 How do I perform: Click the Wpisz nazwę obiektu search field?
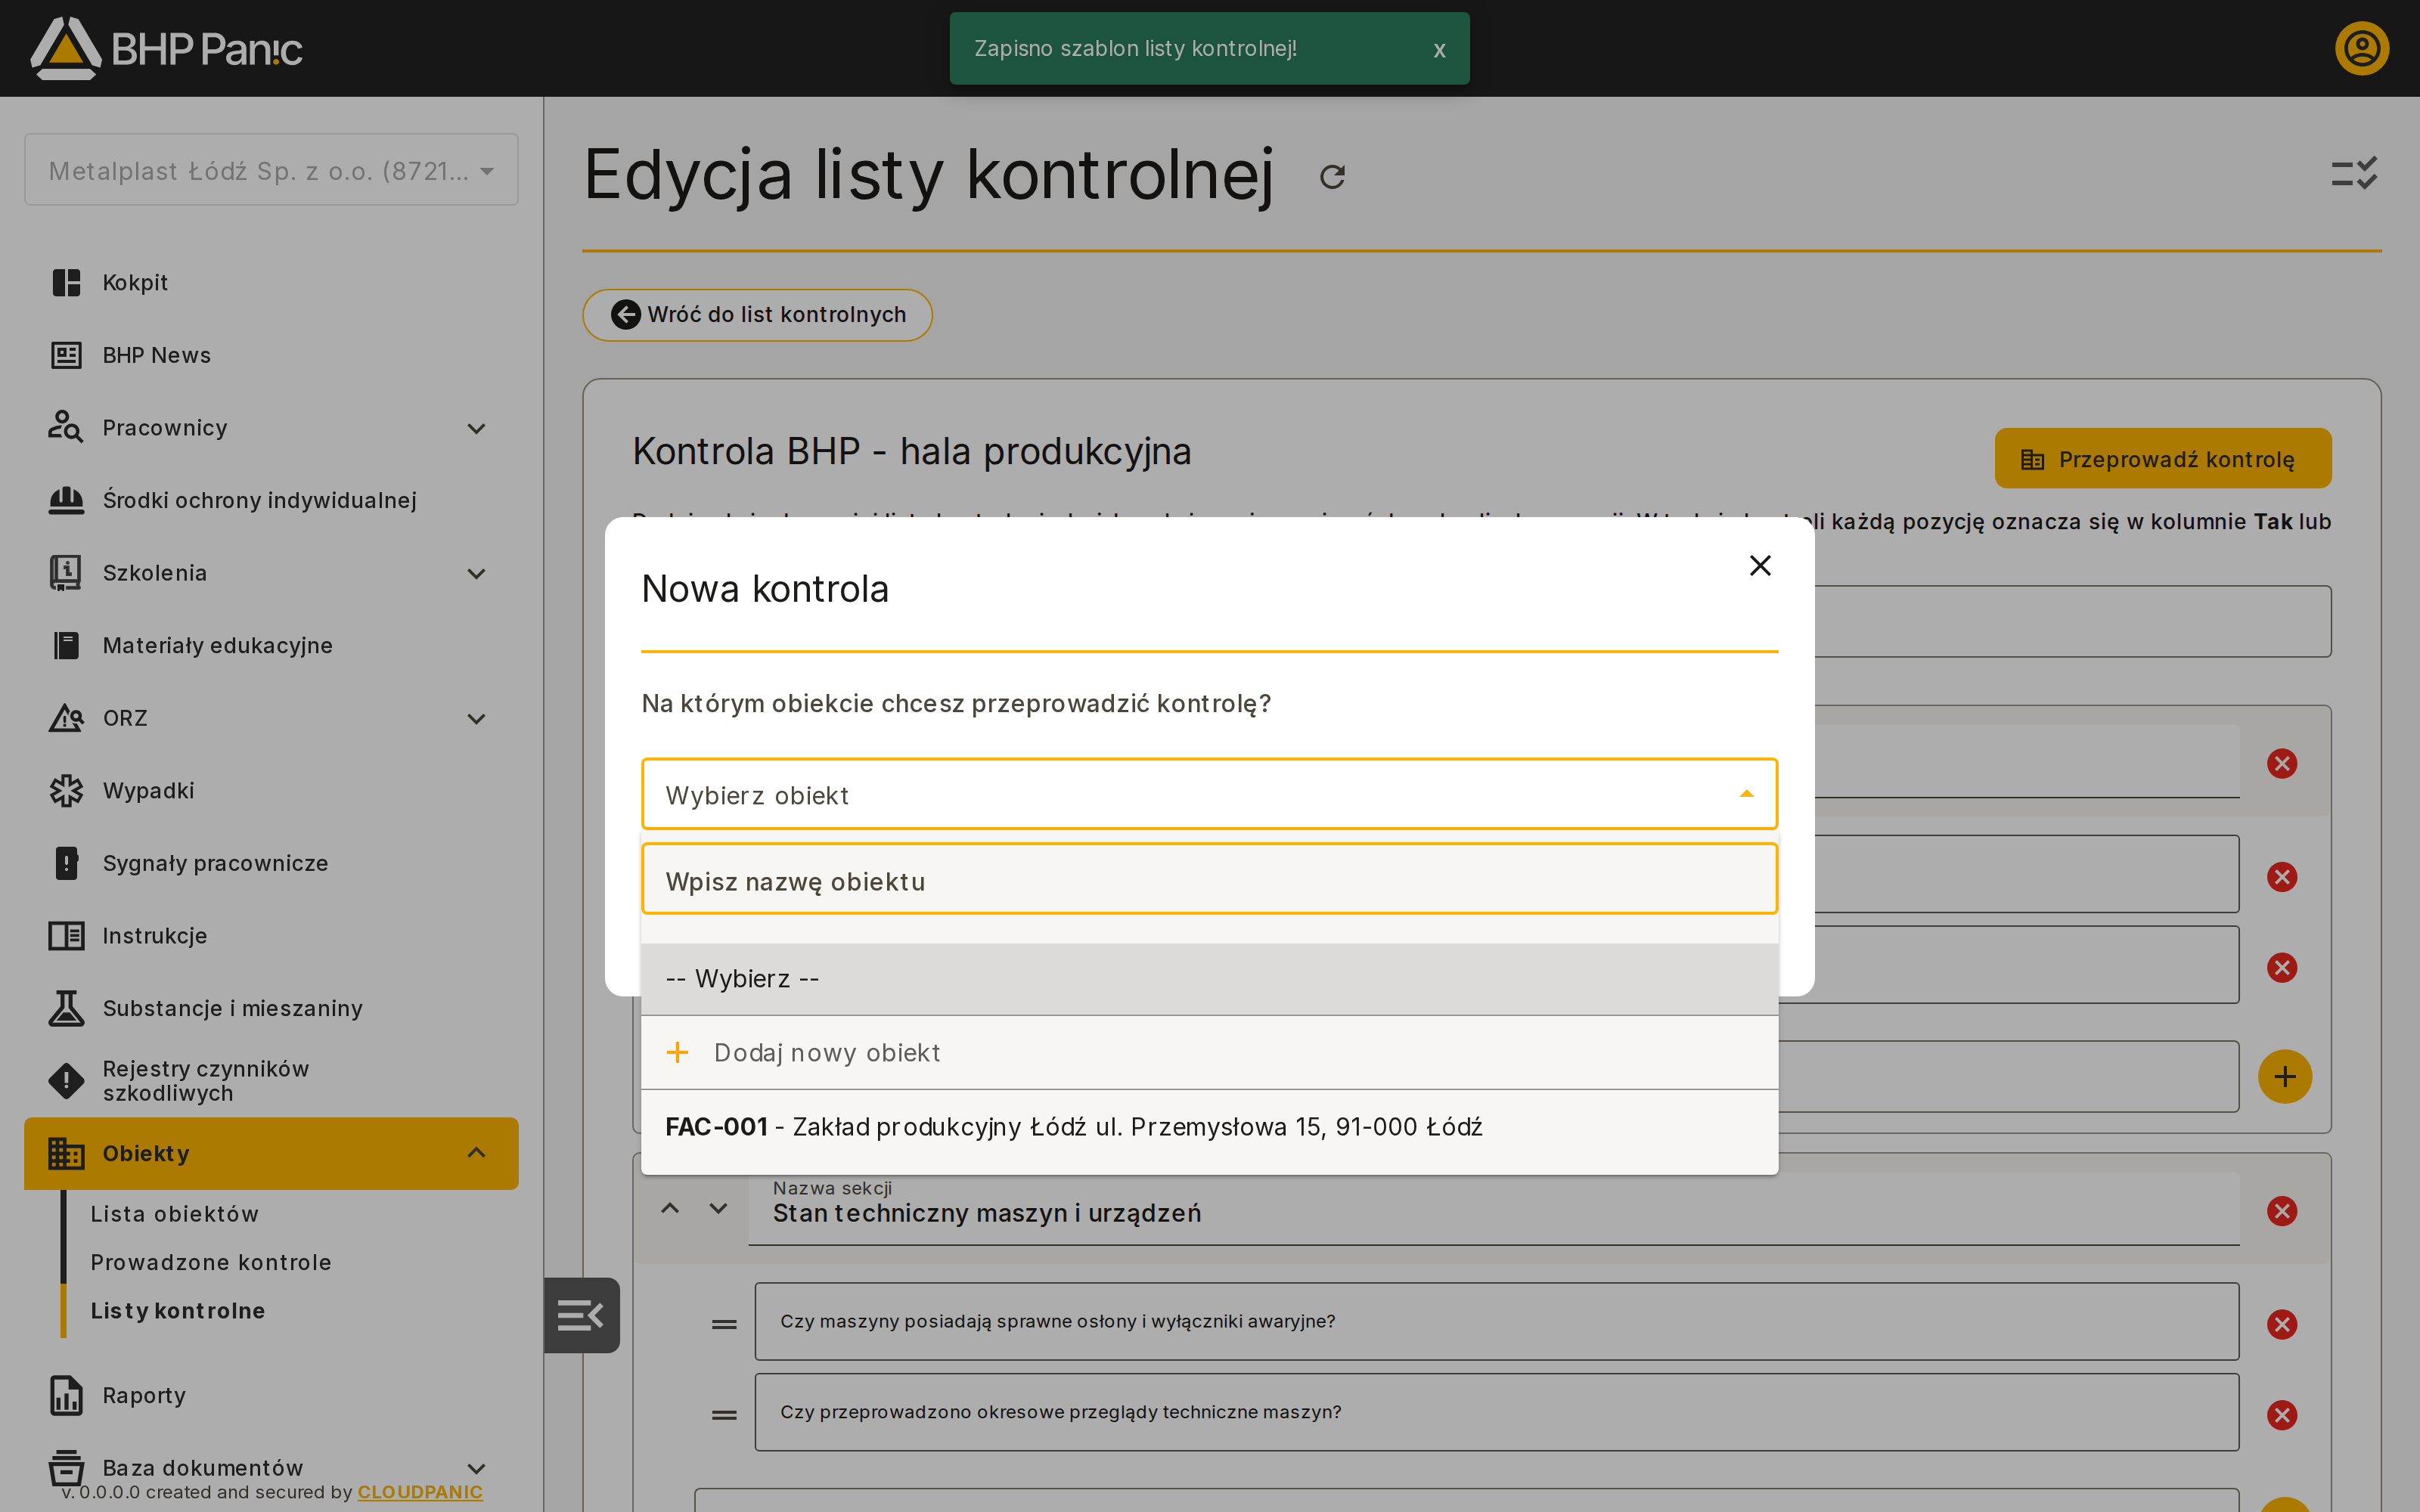point(1209,879)
